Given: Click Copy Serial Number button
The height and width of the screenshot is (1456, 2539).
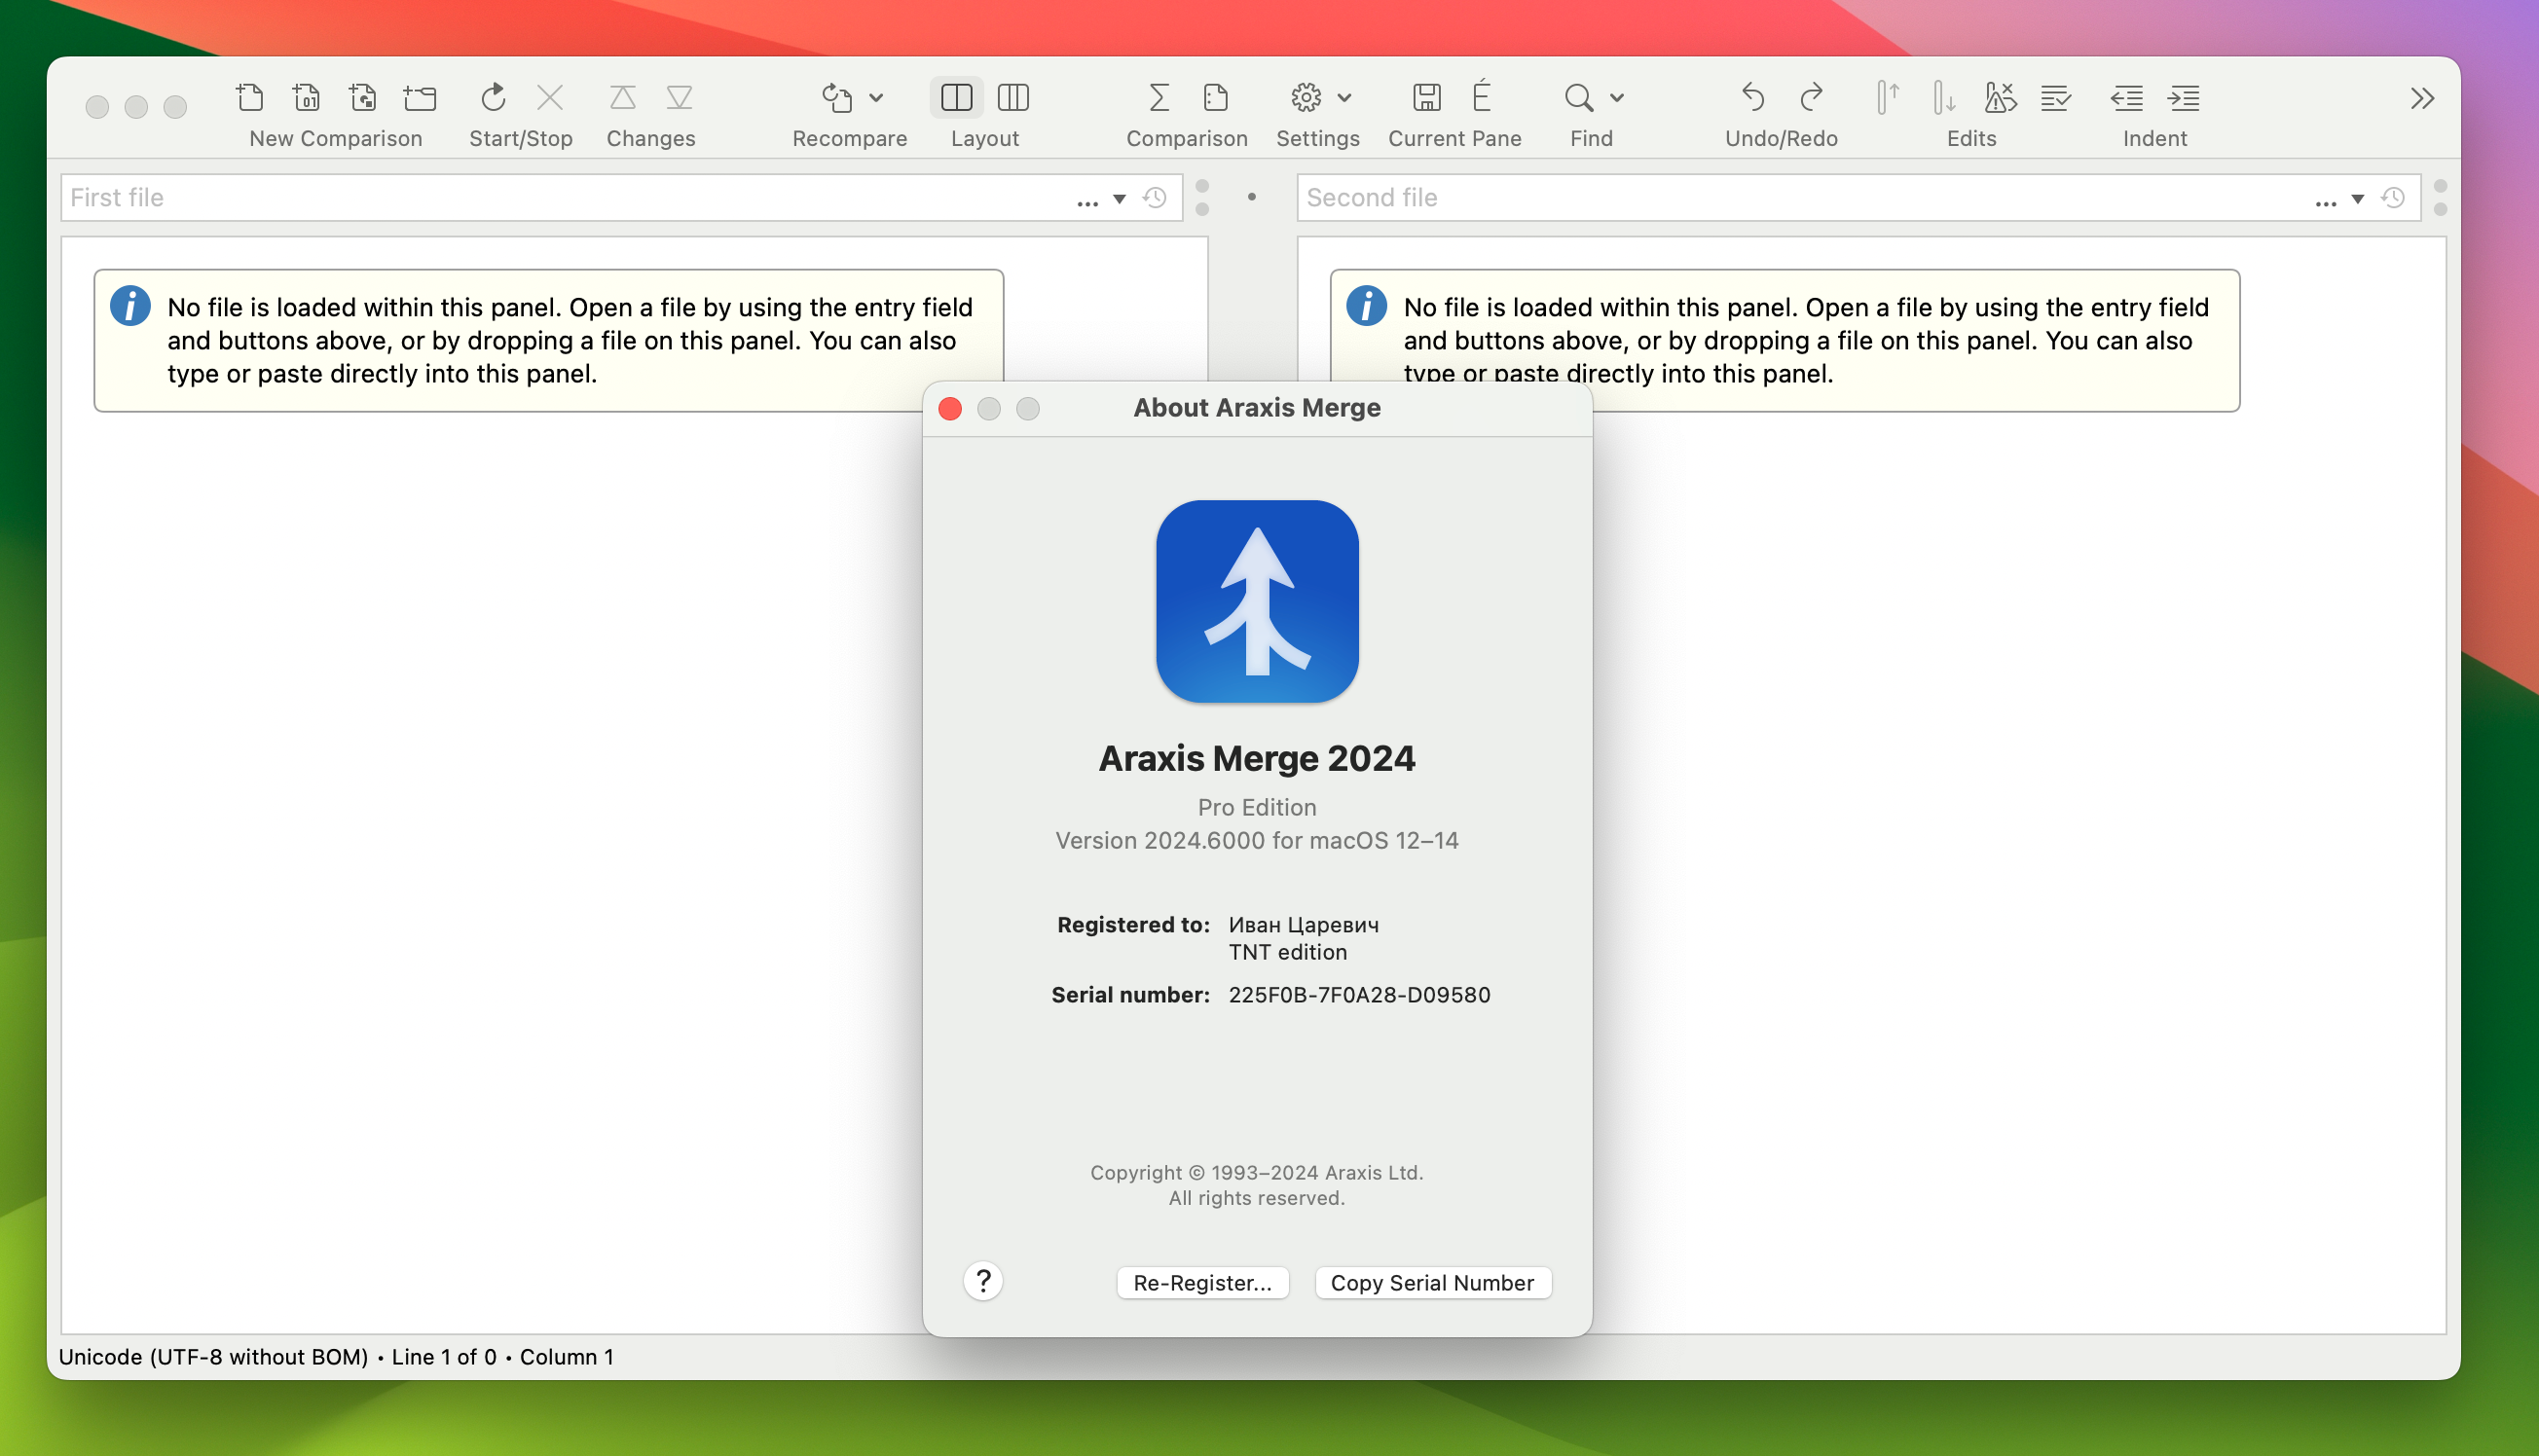Looking at the screenshot, I should (x=1430, y=1282).
